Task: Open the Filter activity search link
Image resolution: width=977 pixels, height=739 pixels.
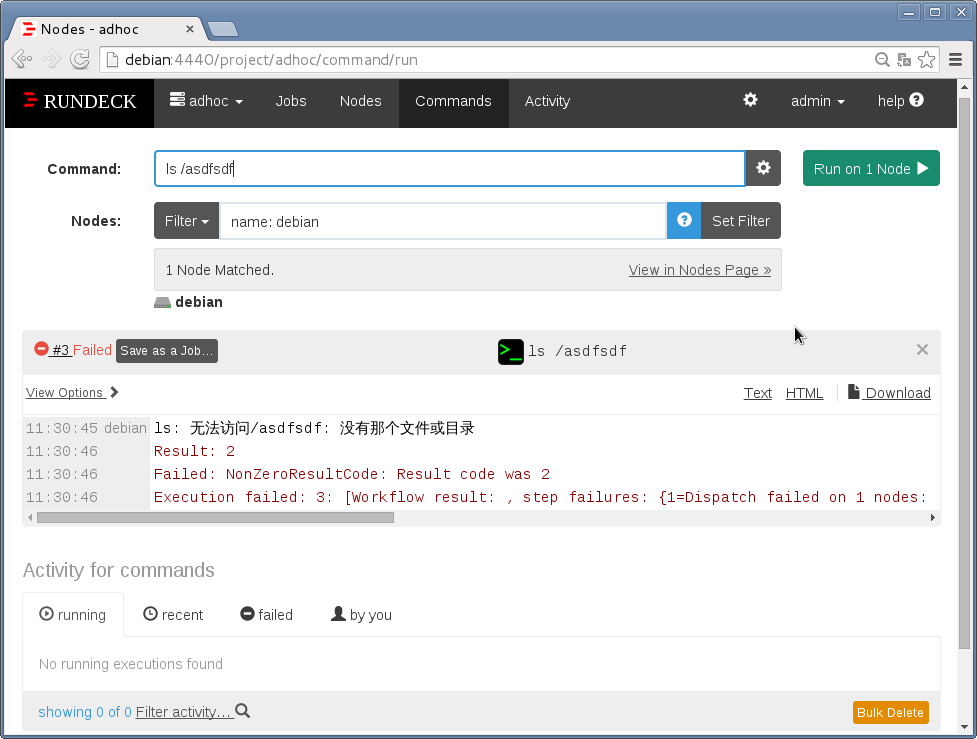Action: click(193, 712)
